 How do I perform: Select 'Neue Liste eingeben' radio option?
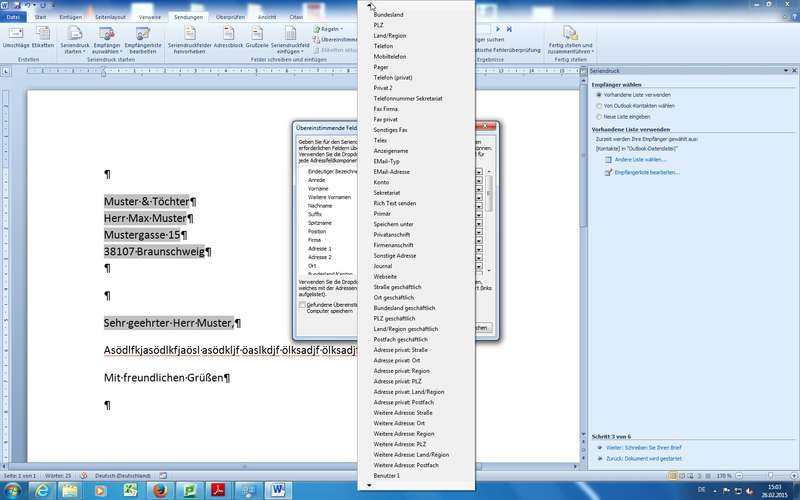click(x=599, y=117)
